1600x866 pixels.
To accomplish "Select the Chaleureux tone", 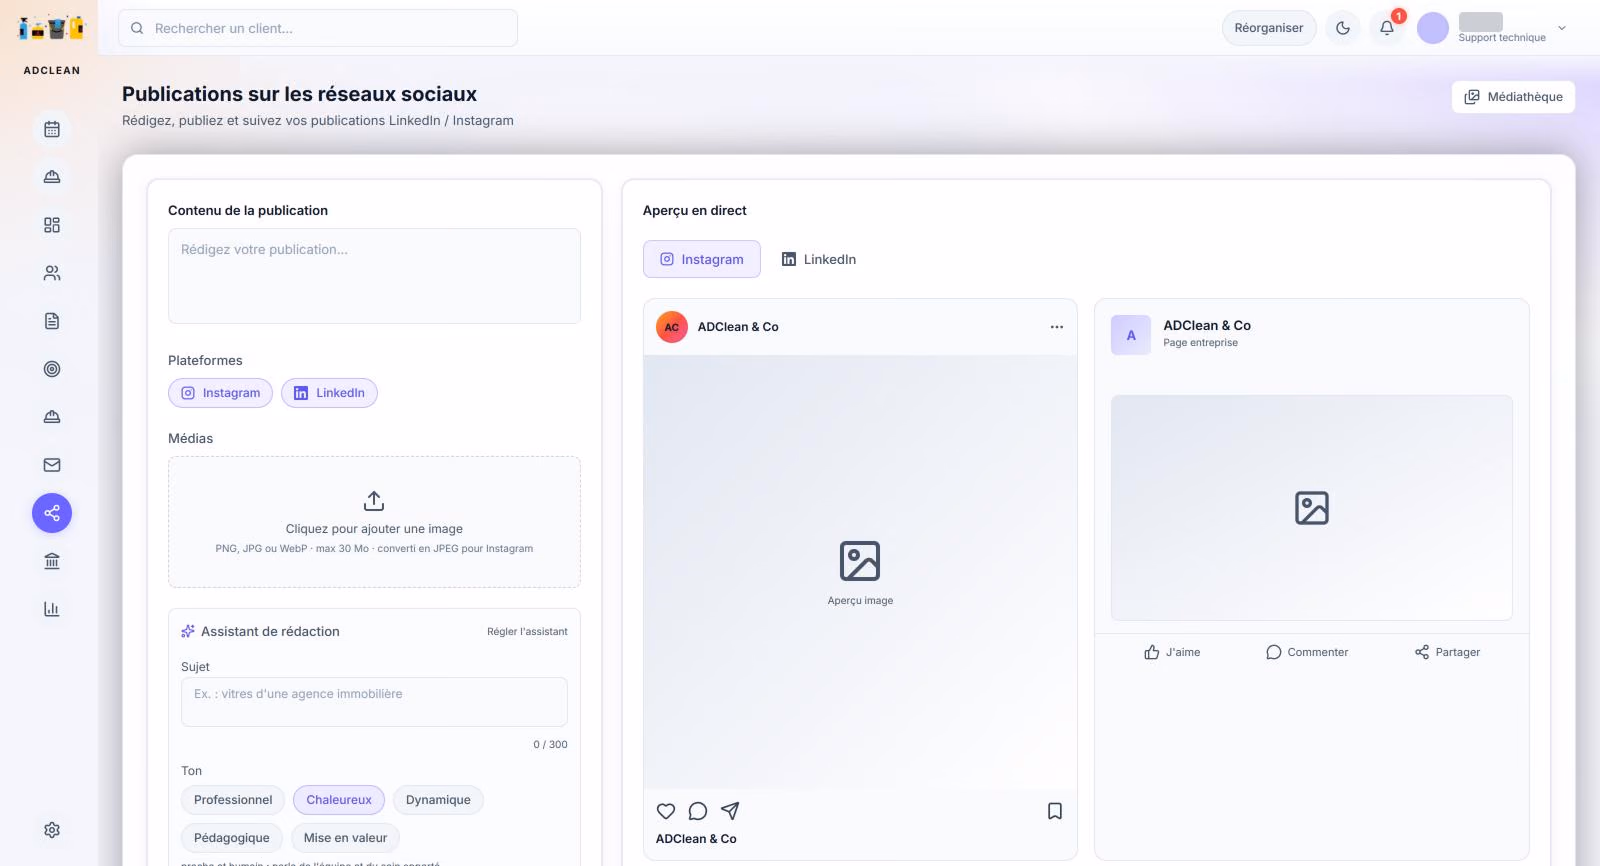I will (339, 800).
